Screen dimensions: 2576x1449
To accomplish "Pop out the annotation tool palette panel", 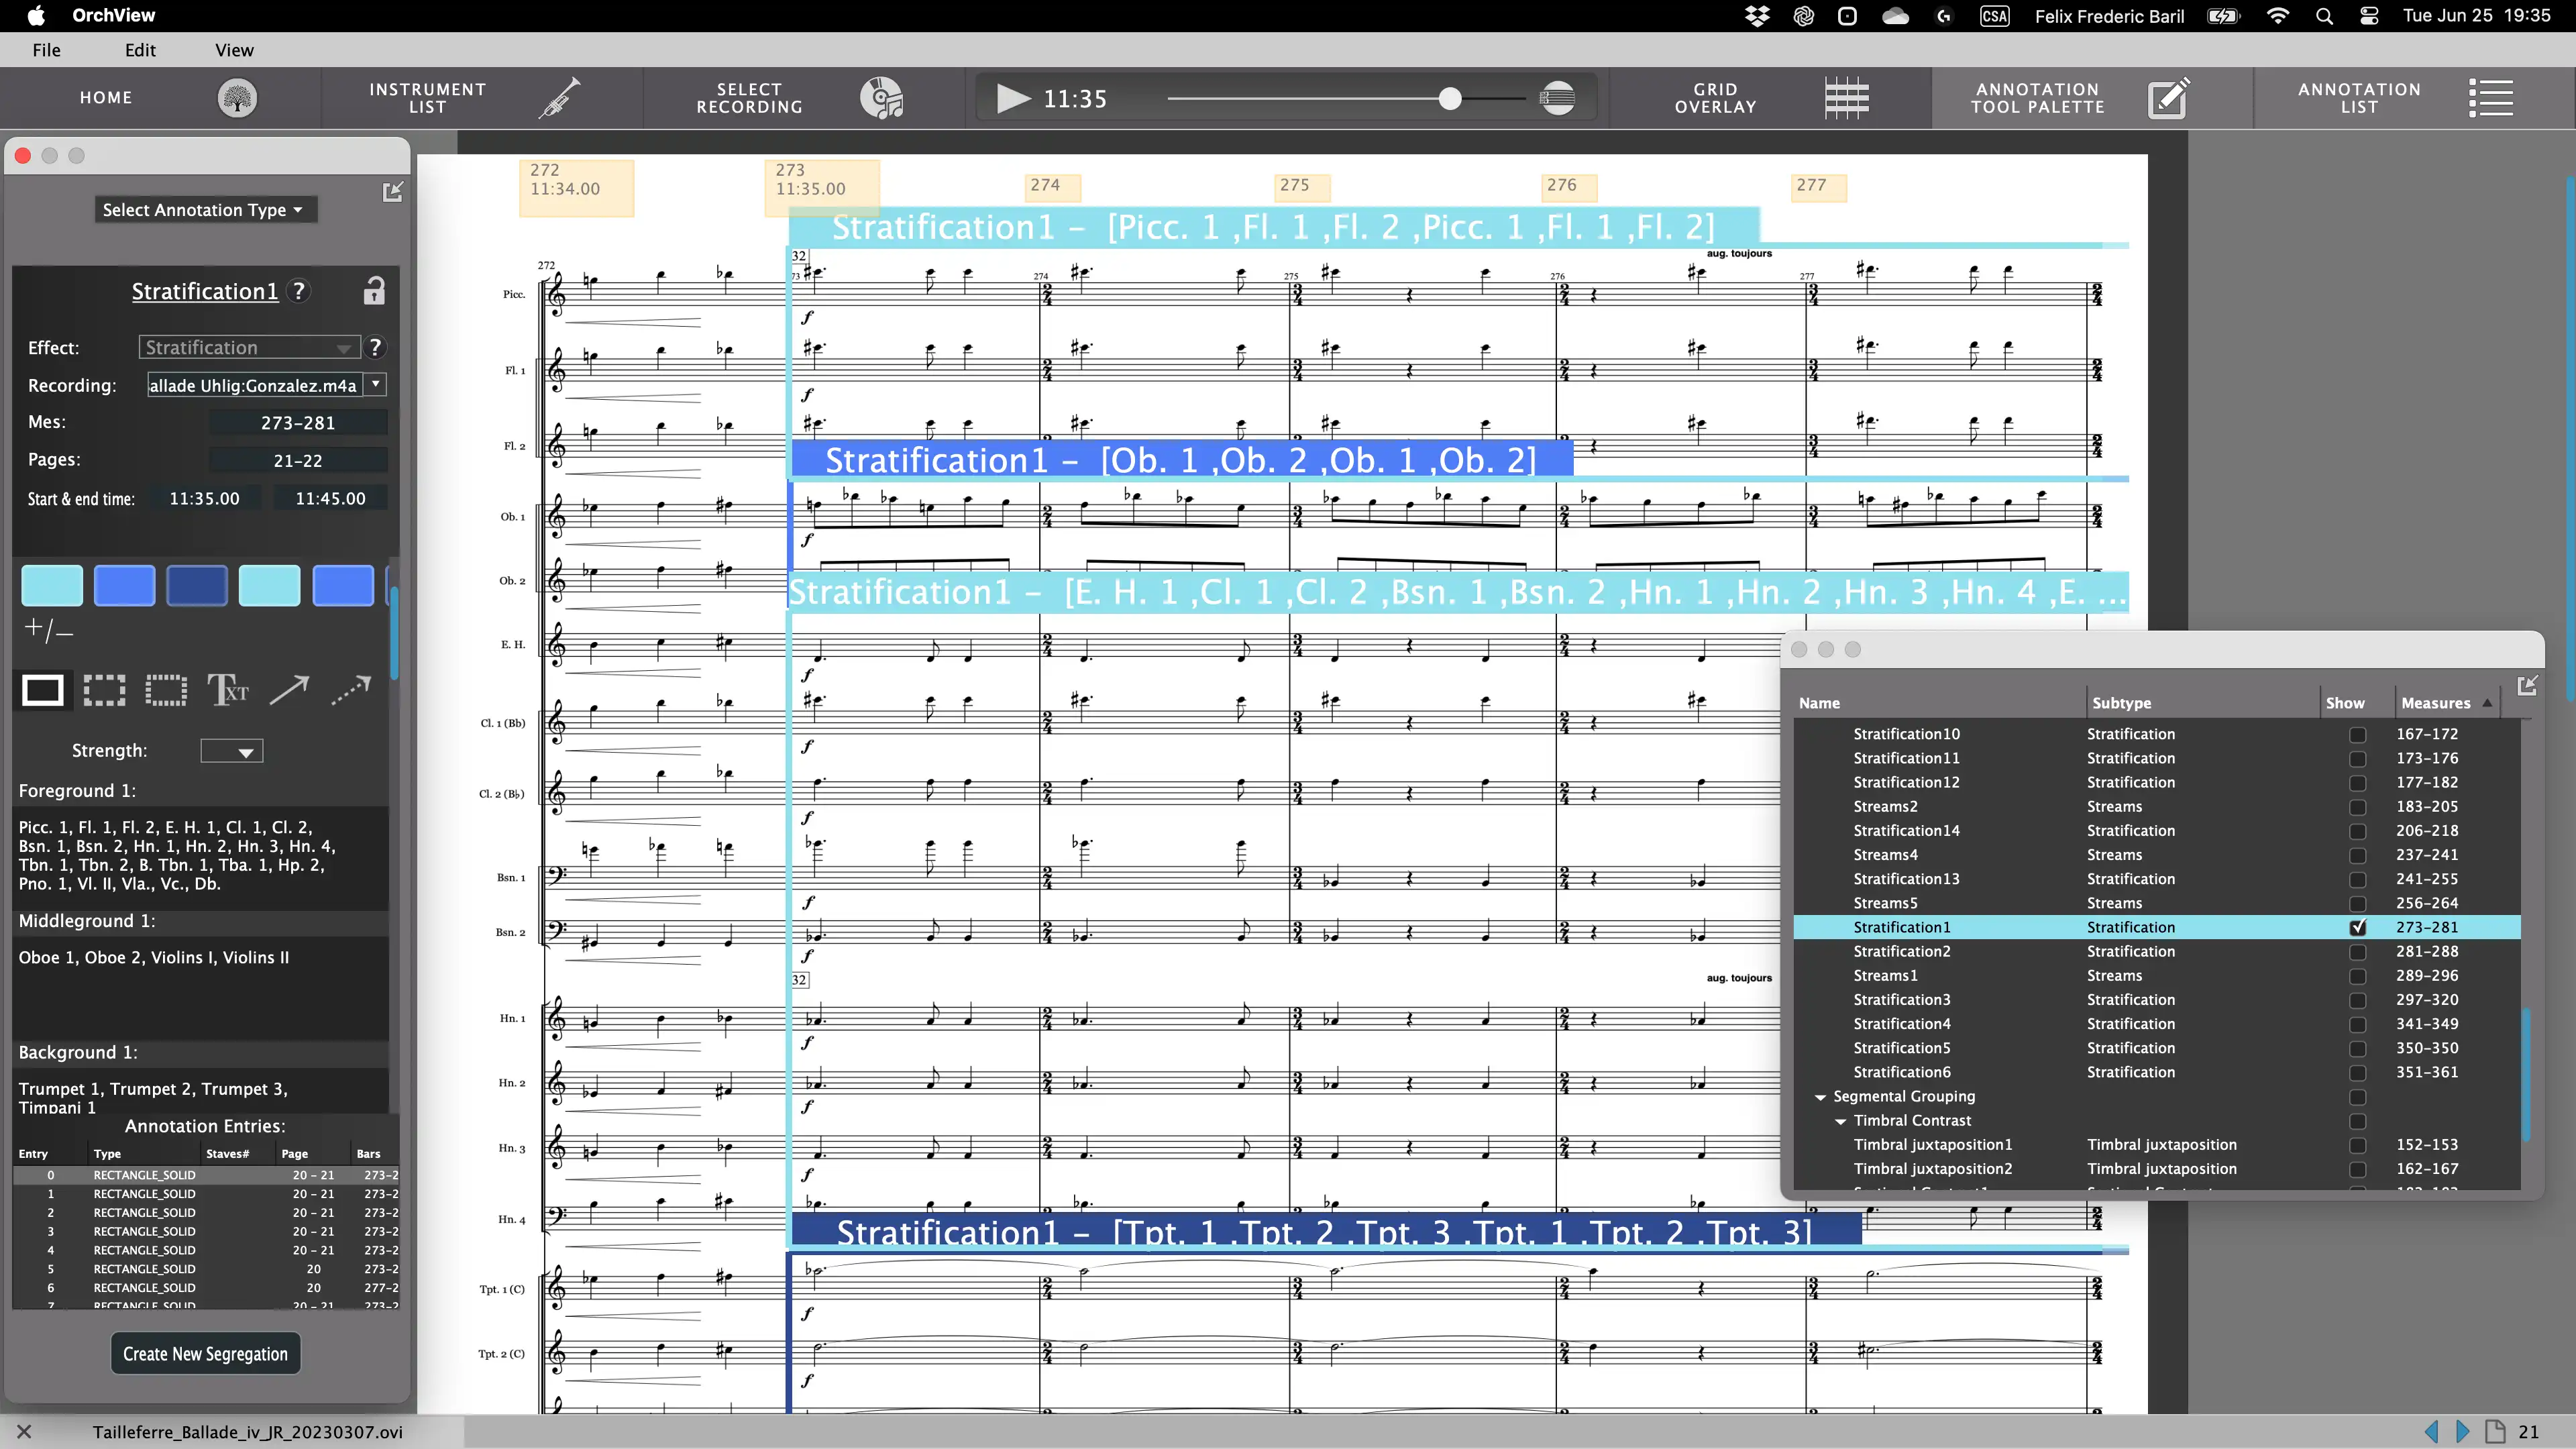I will tap(393, 192).
